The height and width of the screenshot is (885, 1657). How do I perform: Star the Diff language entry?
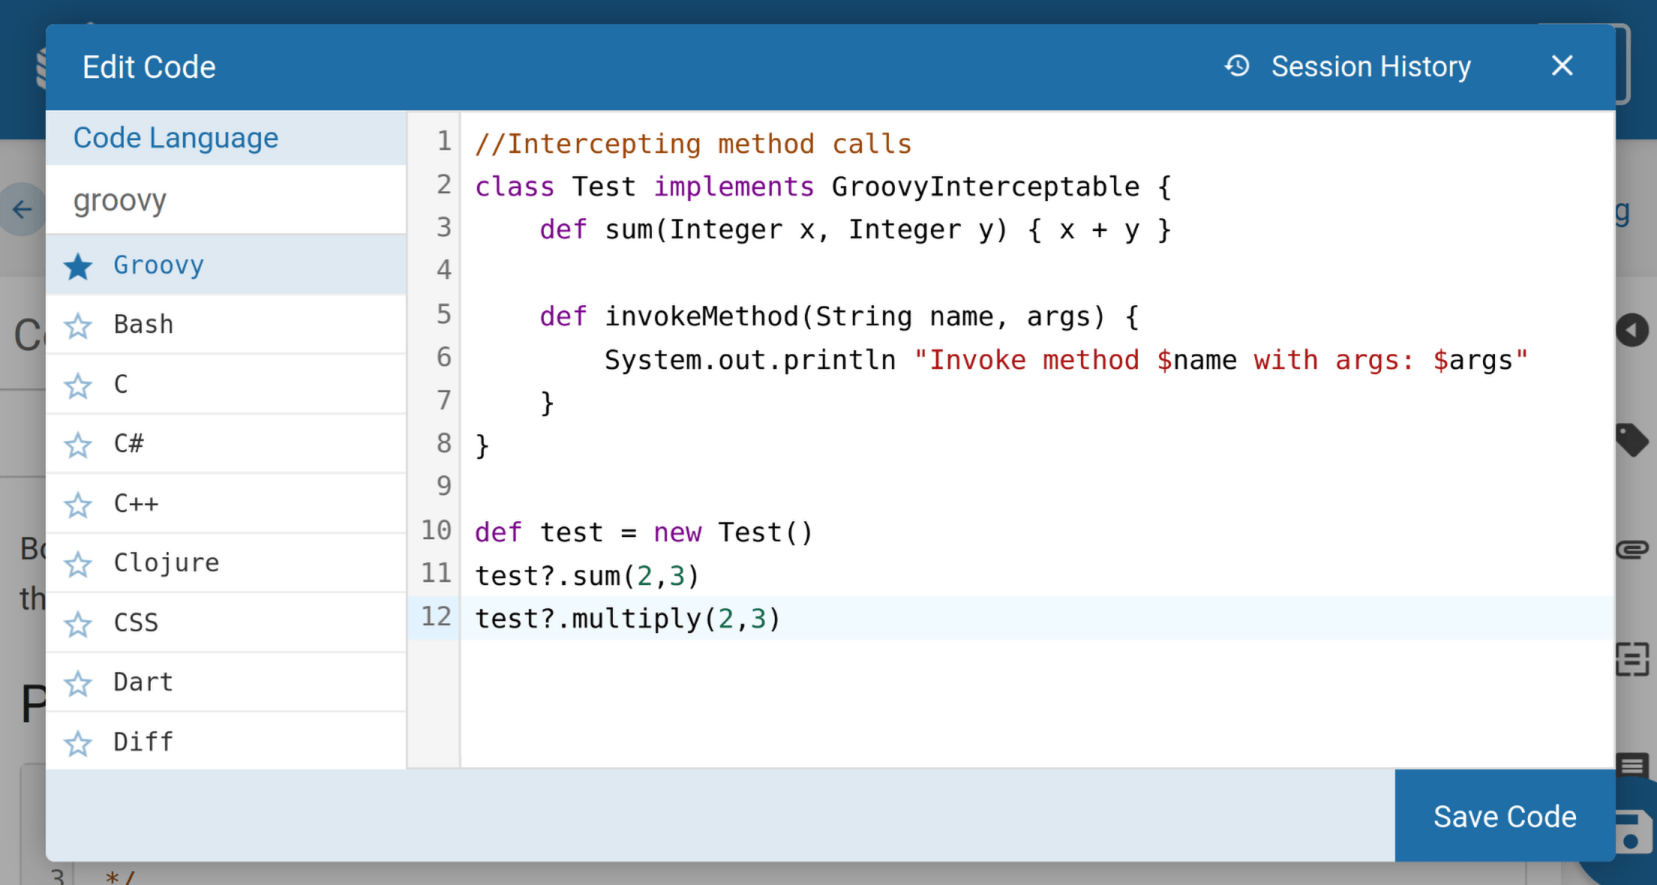click(x=78, y=743)
